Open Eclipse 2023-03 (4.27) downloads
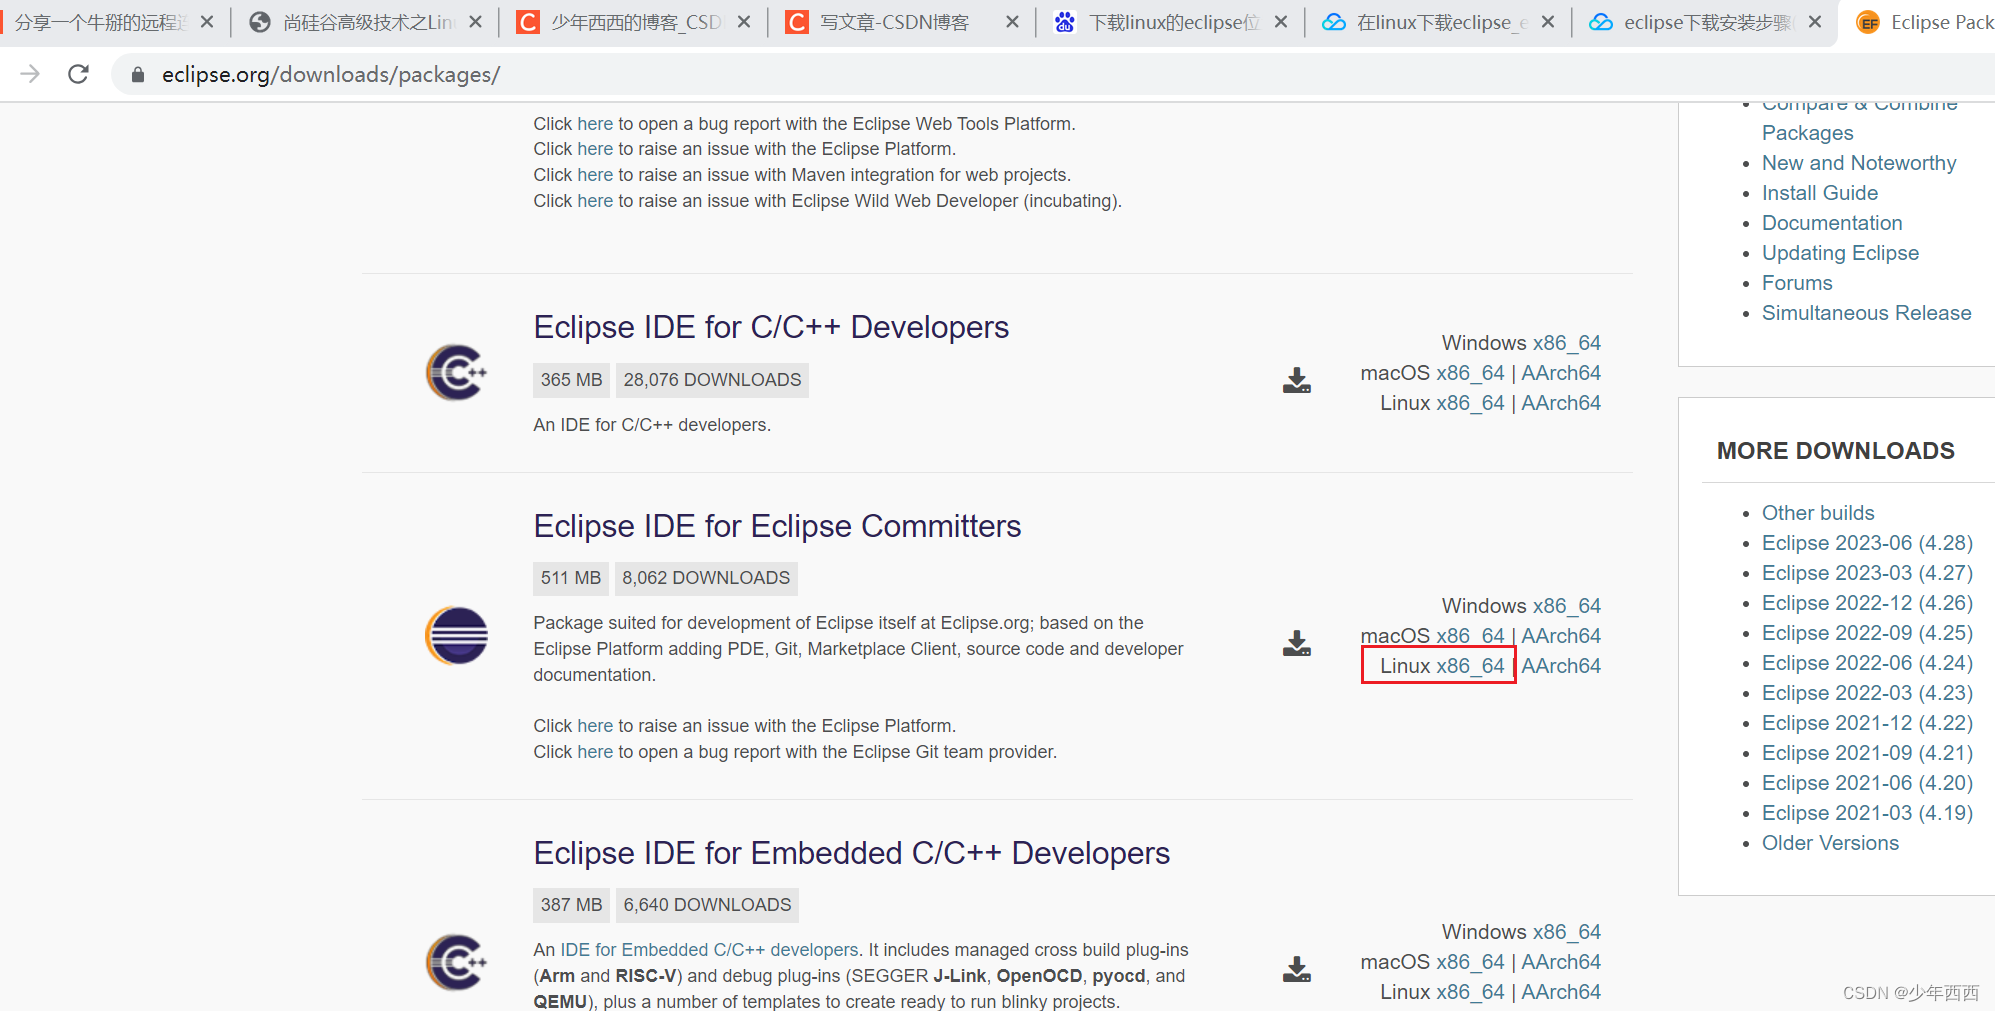 click(1867, 573)
